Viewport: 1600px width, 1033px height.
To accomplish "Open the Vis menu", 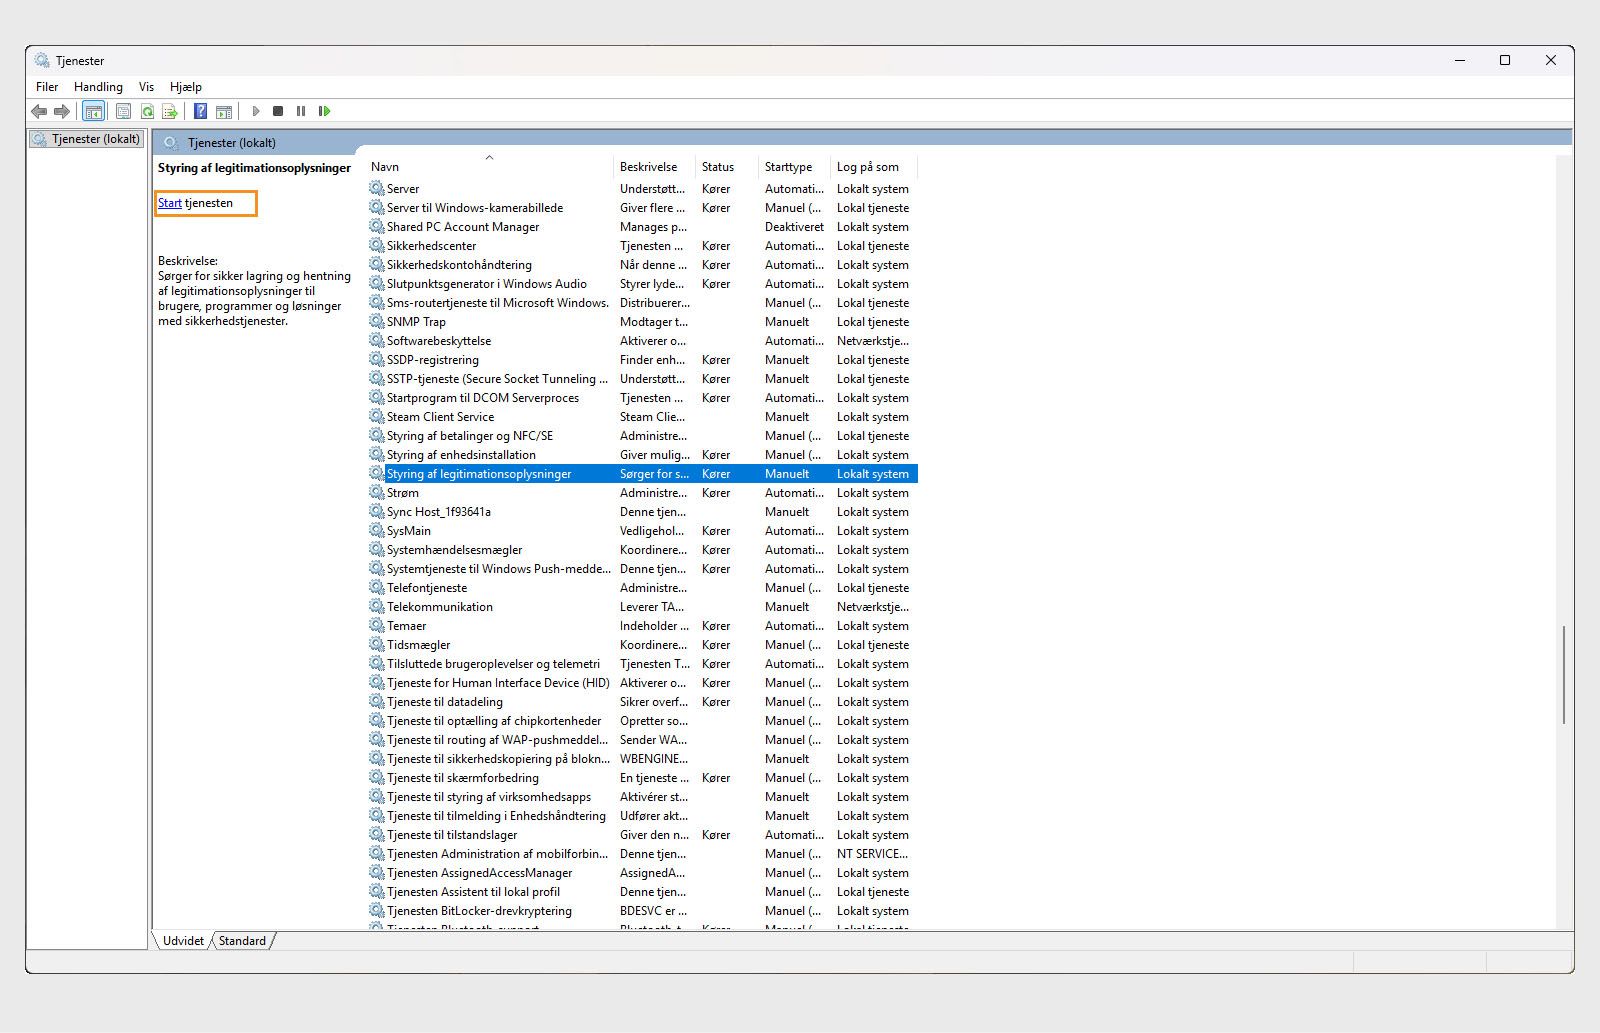I will (x=146, y=87).
